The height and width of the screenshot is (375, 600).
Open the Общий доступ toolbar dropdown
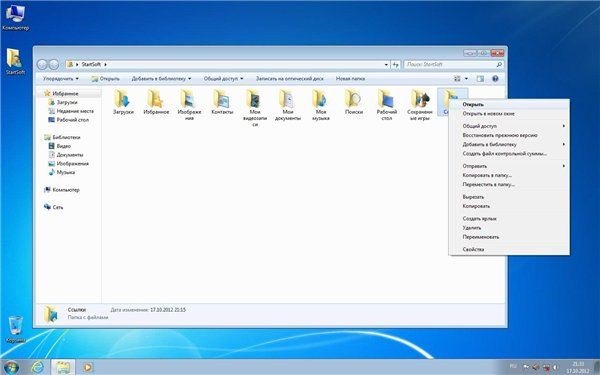223,79
